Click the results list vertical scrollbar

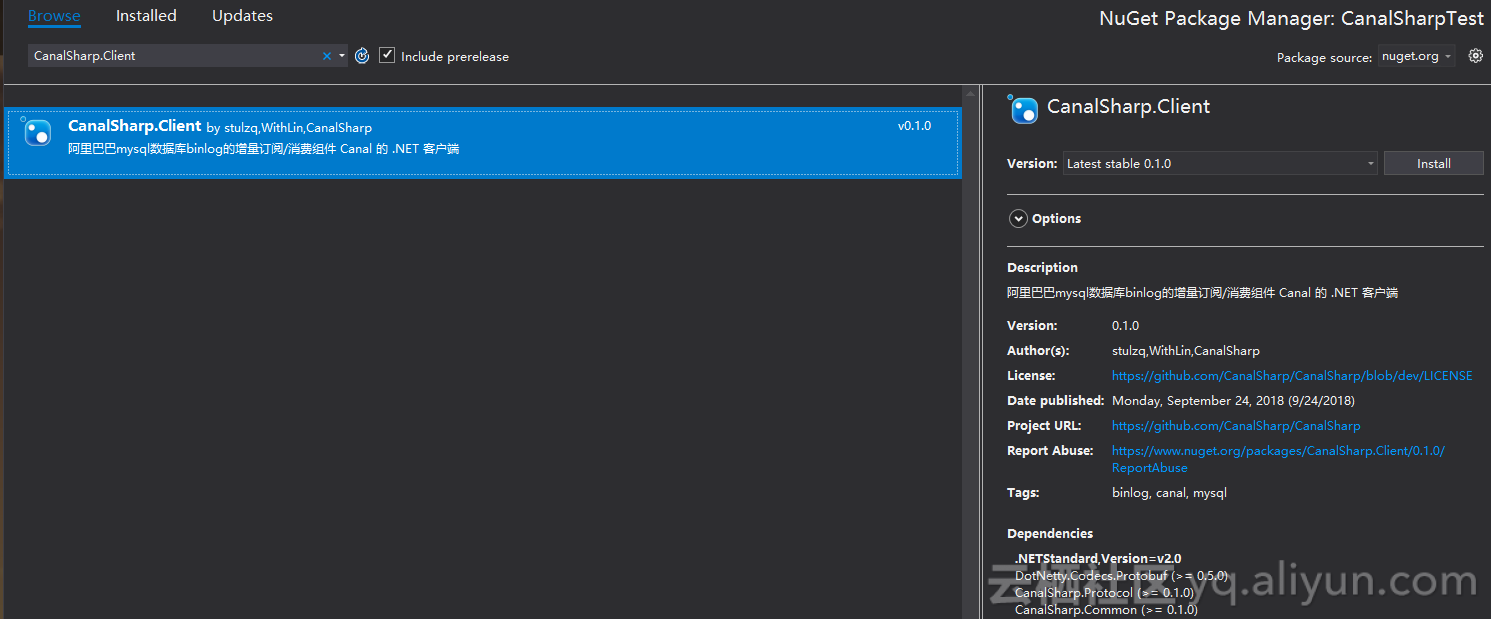coord(969,350)
